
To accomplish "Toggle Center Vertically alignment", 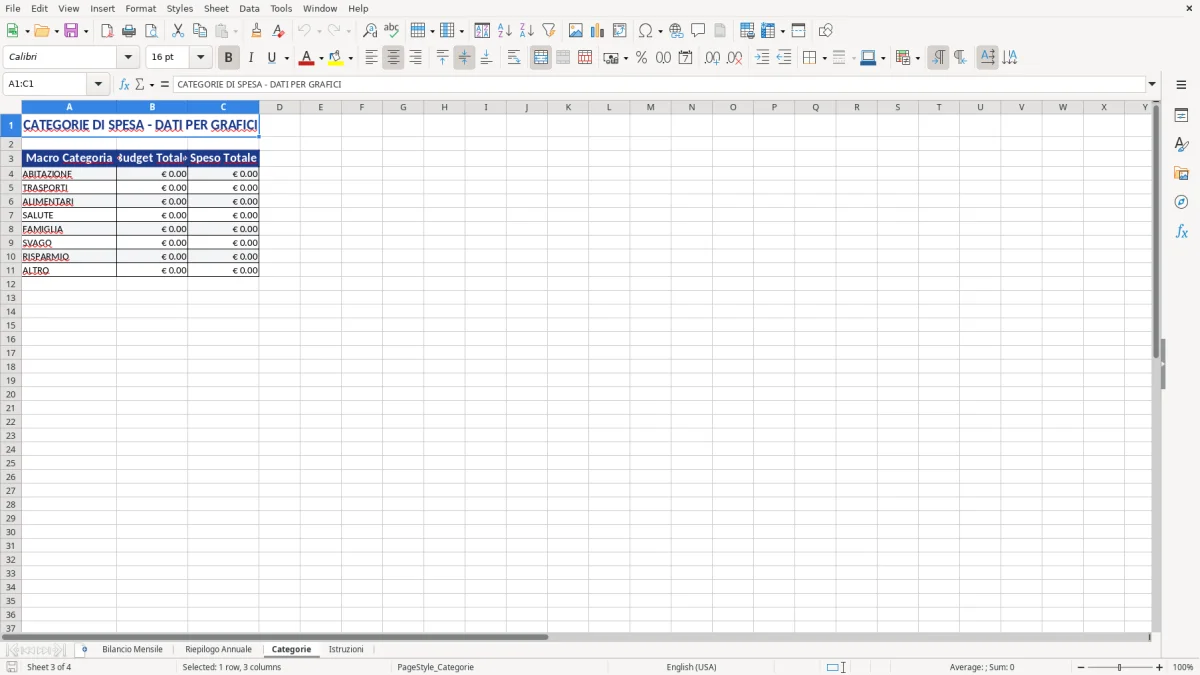I will tap(464, 58).
